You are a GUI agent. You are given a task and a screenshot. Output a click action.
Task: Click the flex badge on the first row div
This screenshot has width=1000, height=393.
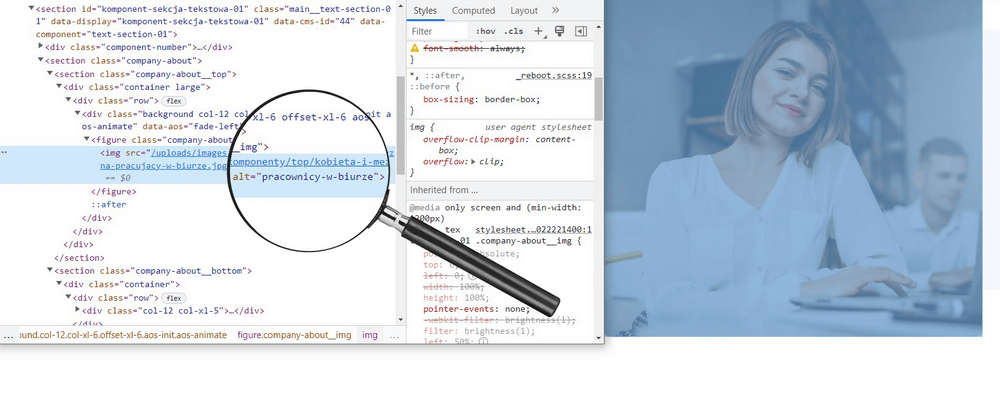tap(172, 101)
